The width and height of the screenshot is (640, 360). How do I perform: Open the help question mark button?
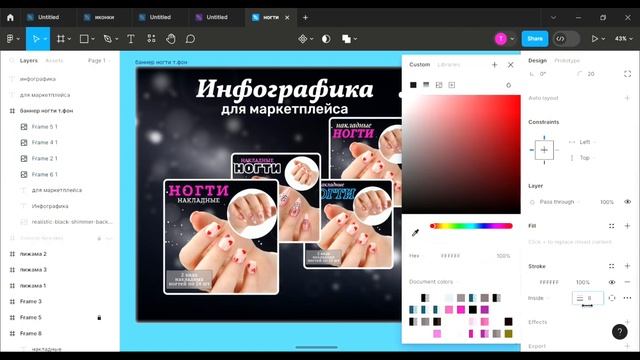click(x=620, y=332)
